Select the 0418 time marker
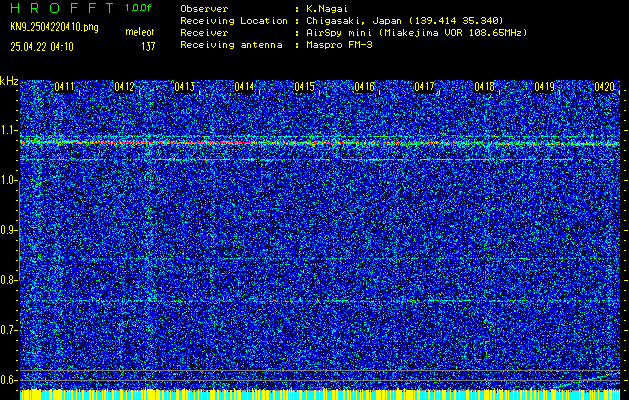The width and height of the screenshot is (629, 400). [x=485, y=87]
